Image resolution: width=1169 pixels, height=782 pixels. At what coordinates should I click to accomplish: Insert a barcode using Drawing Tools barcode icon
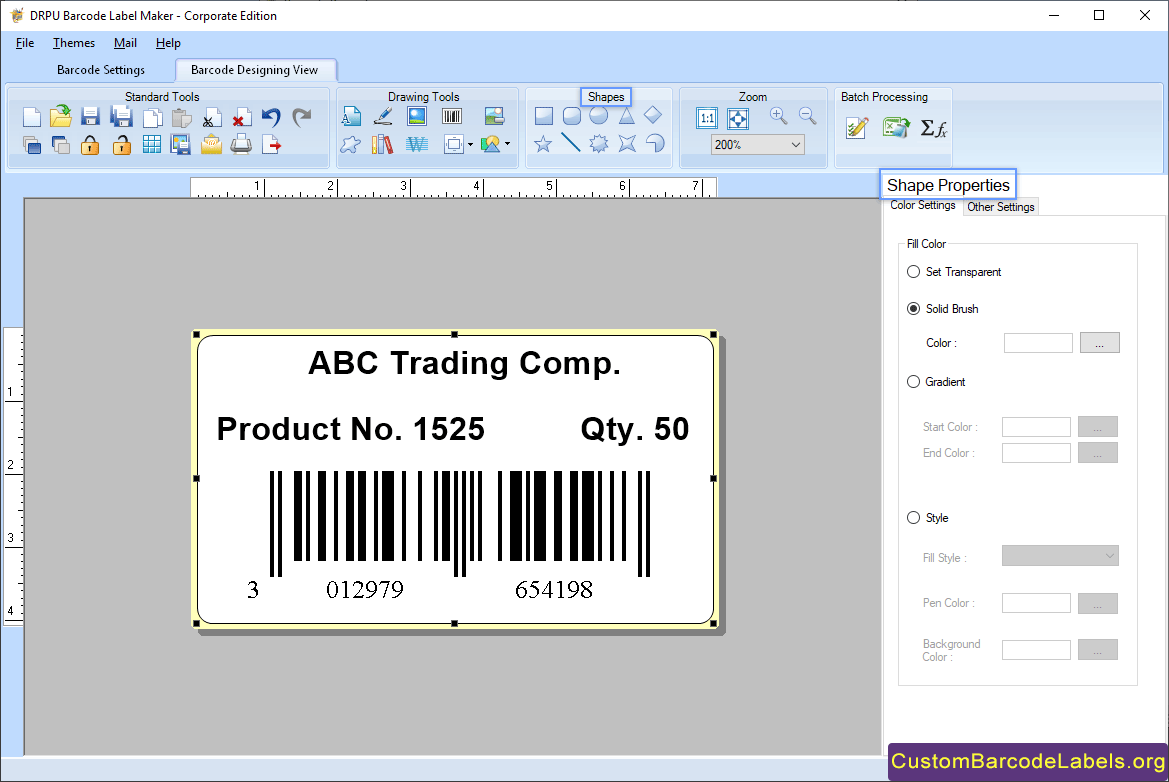coord(452,116)
